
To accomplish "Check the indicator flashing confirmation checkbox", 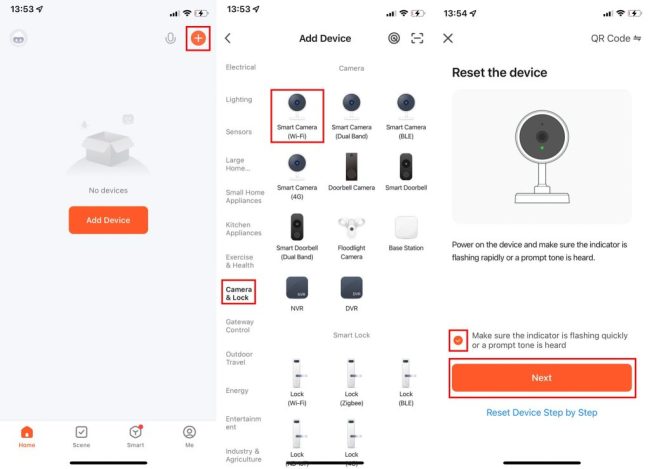I will pyautogui.click(x=458, y=340).
